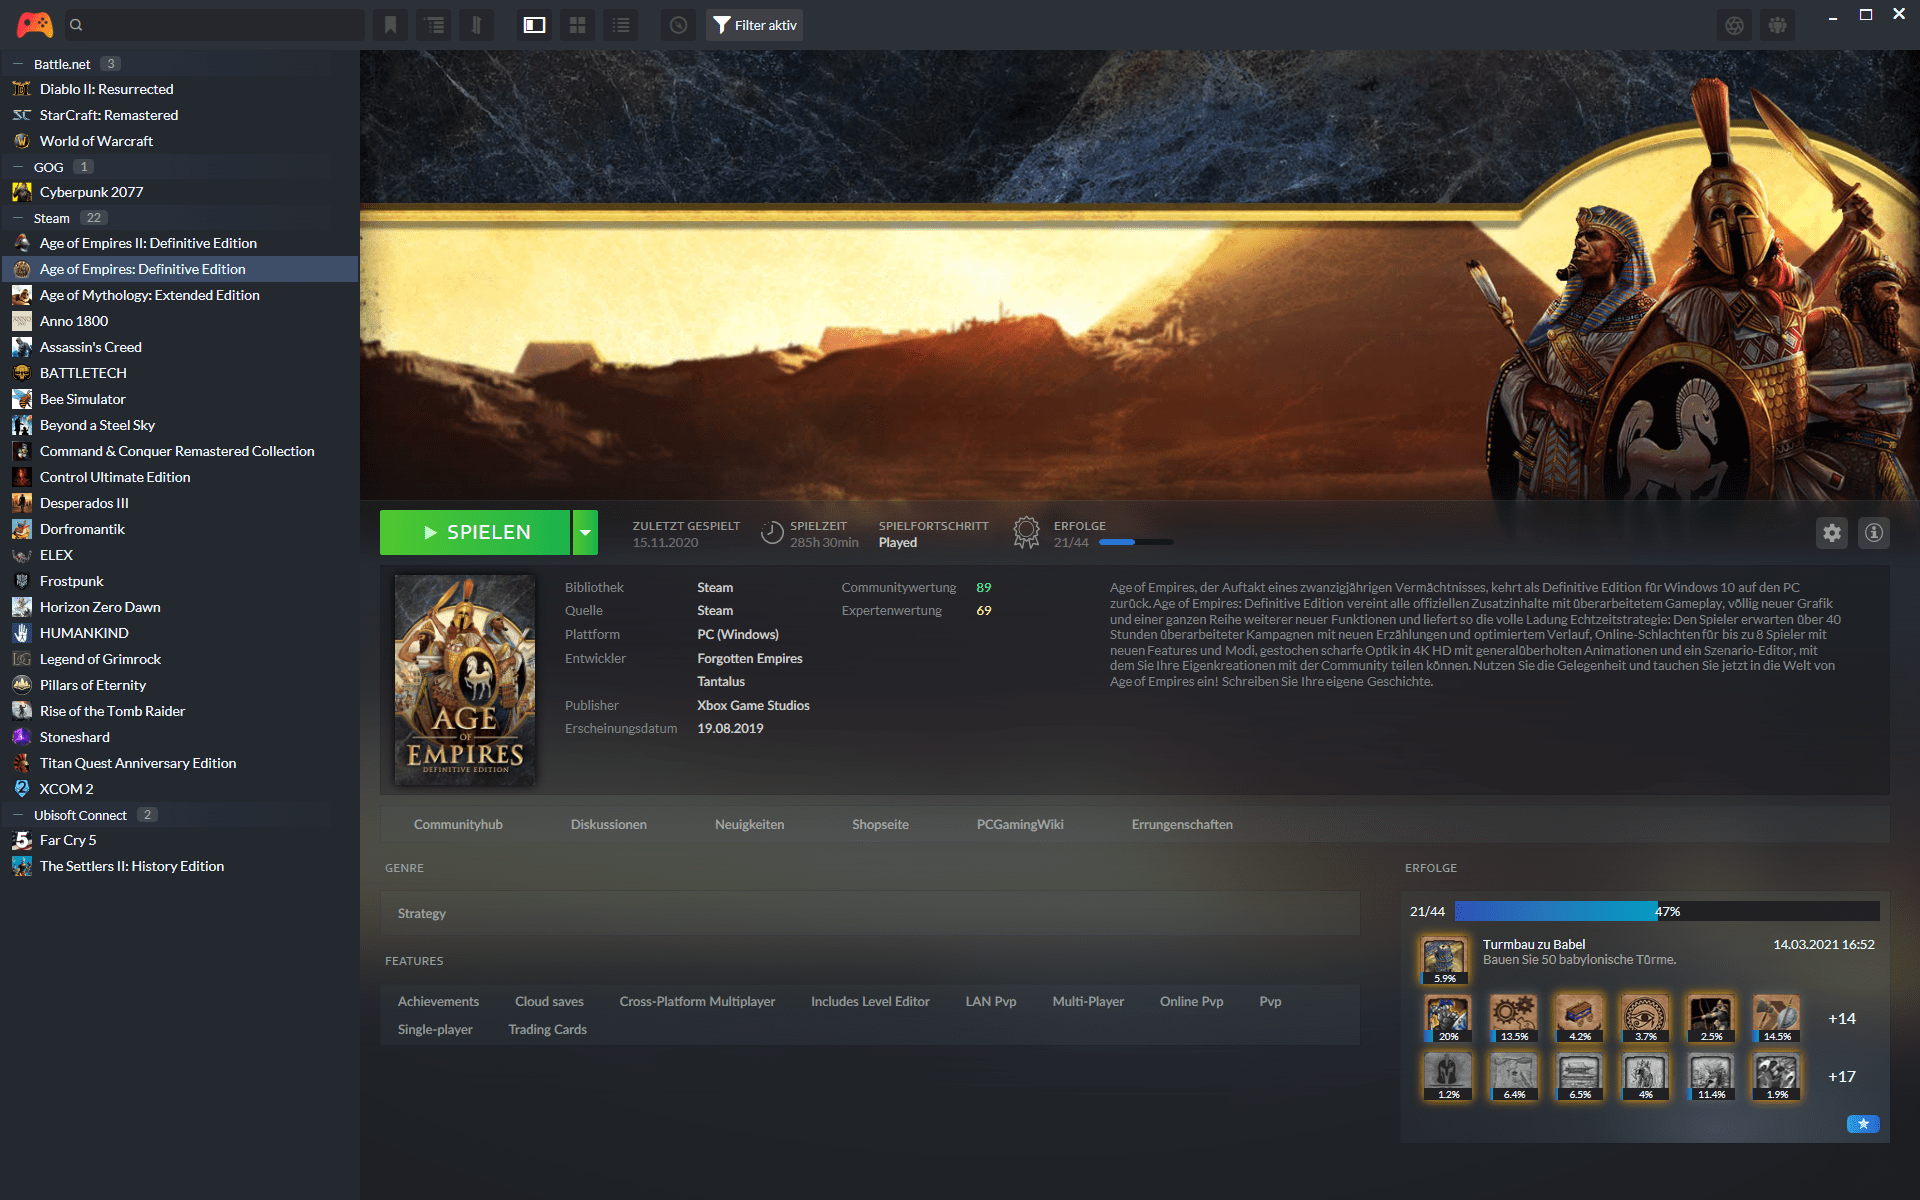Image resolution: width=1920 pixels, height=1200 pixels.
Task: Click the Cloud saves feature tag
Action: coord(549,1001)
